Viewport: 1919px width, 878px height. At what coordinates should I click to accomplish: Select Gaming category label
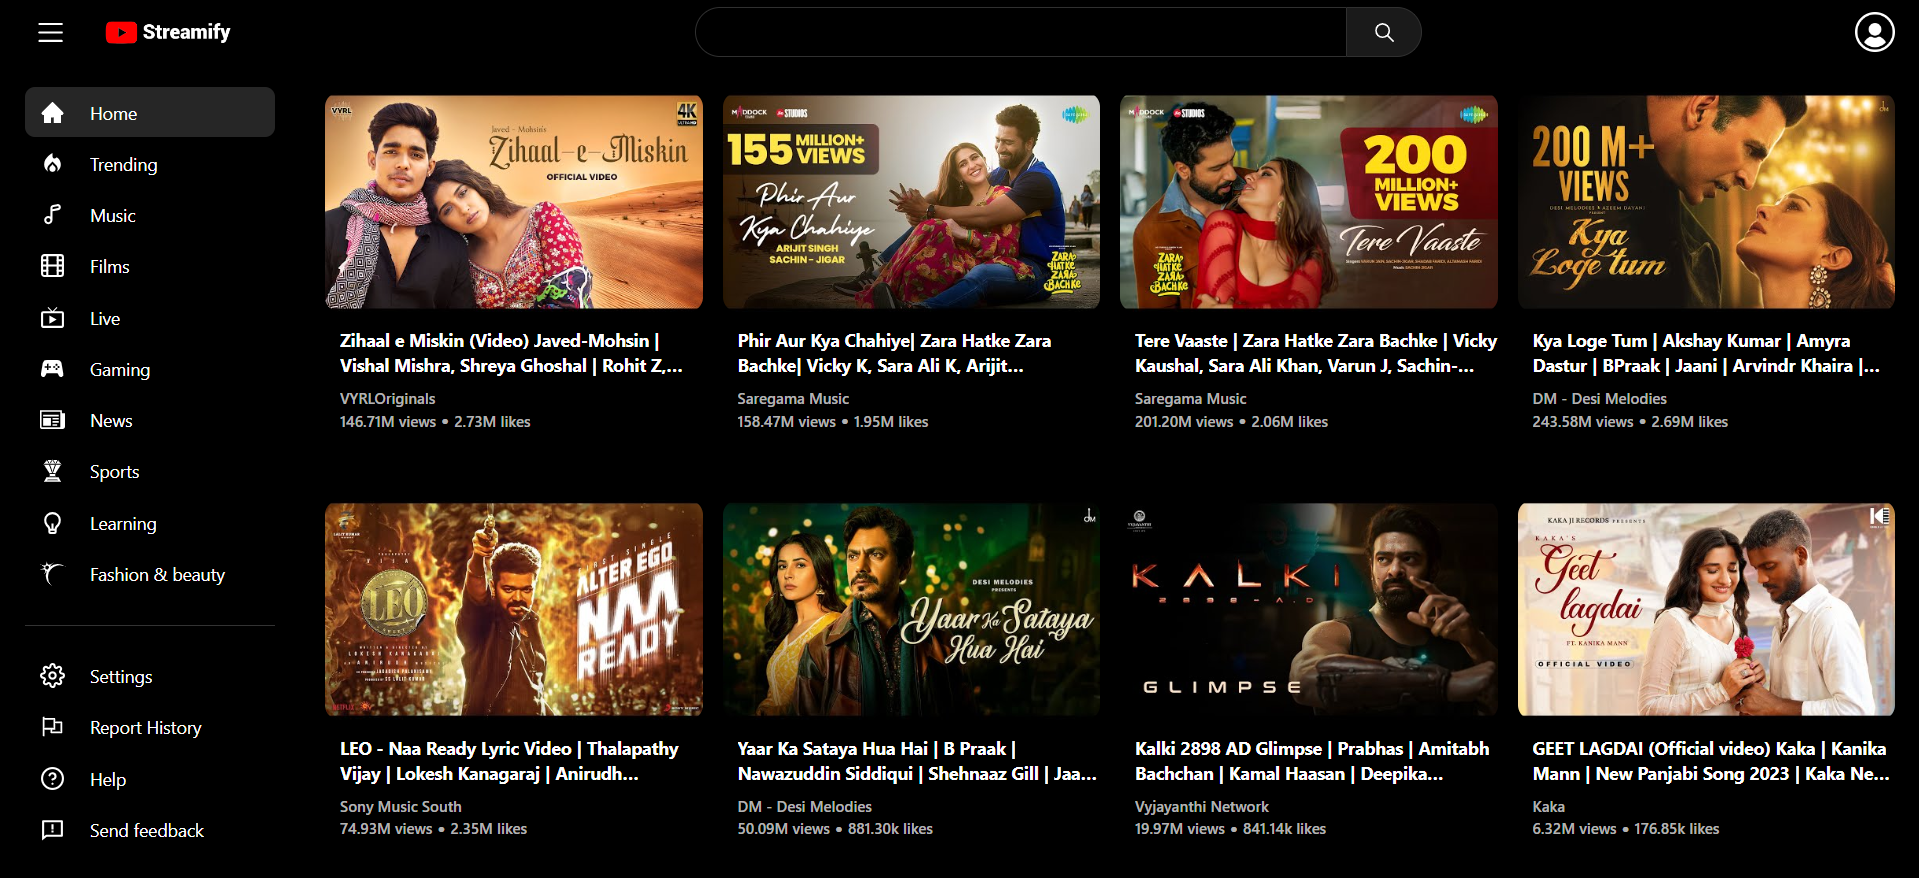tap(120, 369)
